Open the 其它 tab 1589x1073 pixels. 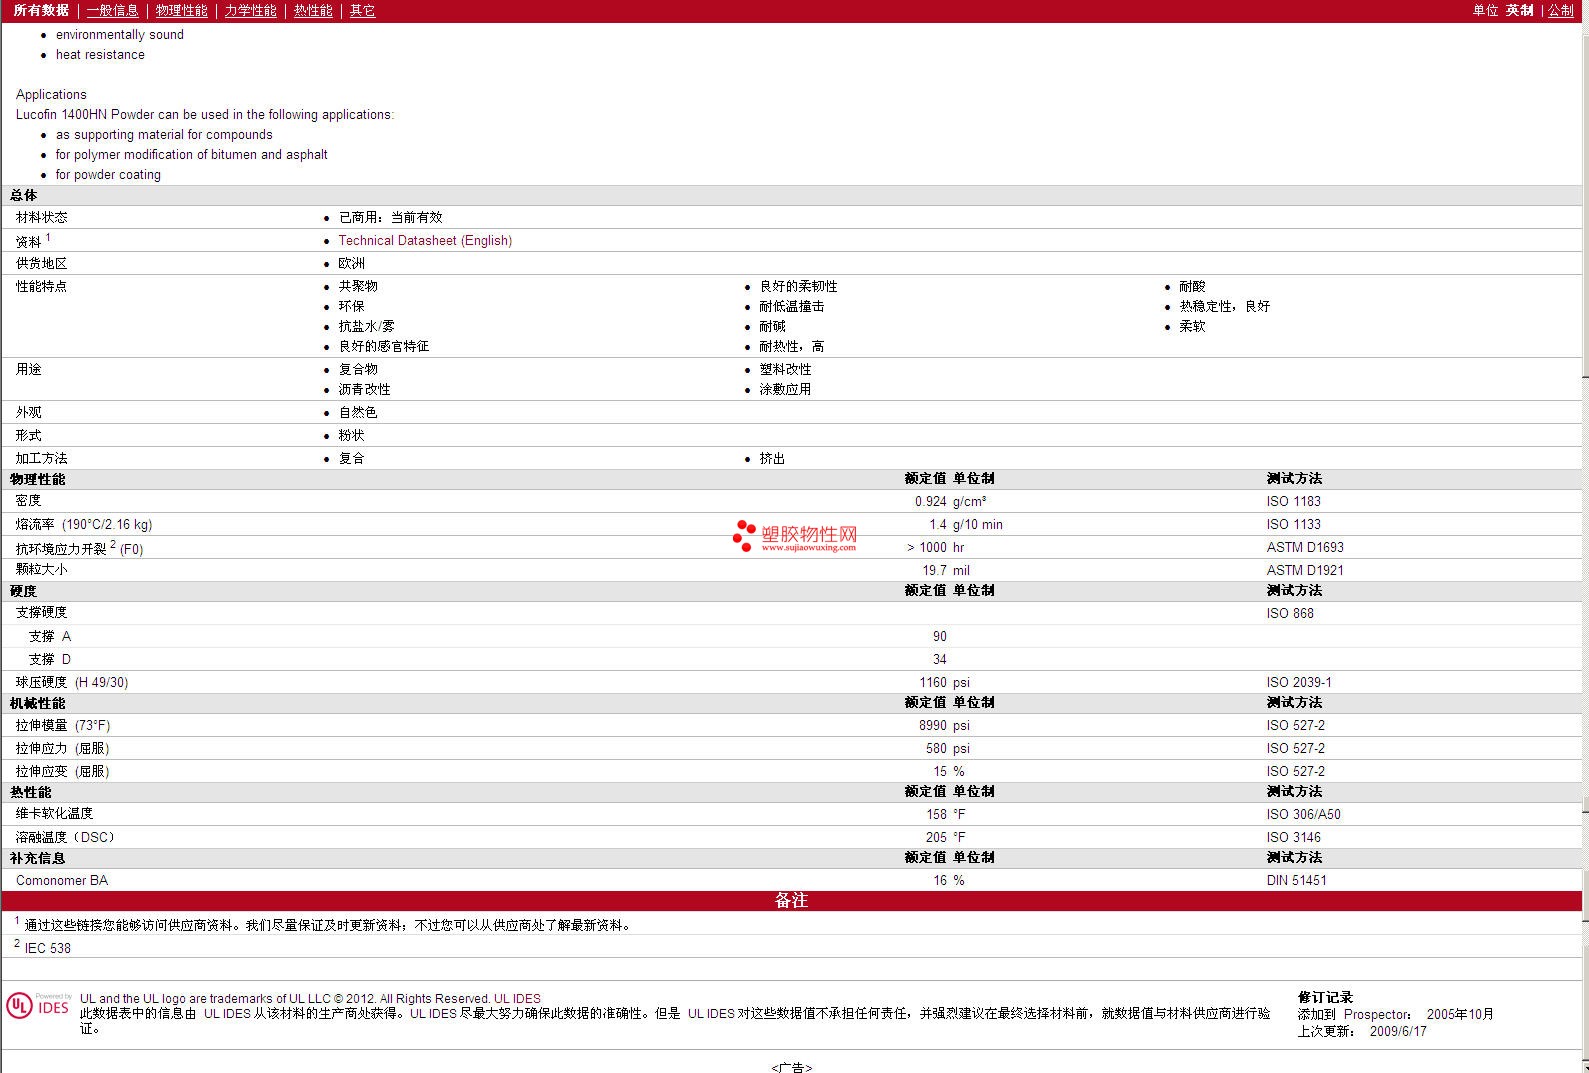coord(362,10)
